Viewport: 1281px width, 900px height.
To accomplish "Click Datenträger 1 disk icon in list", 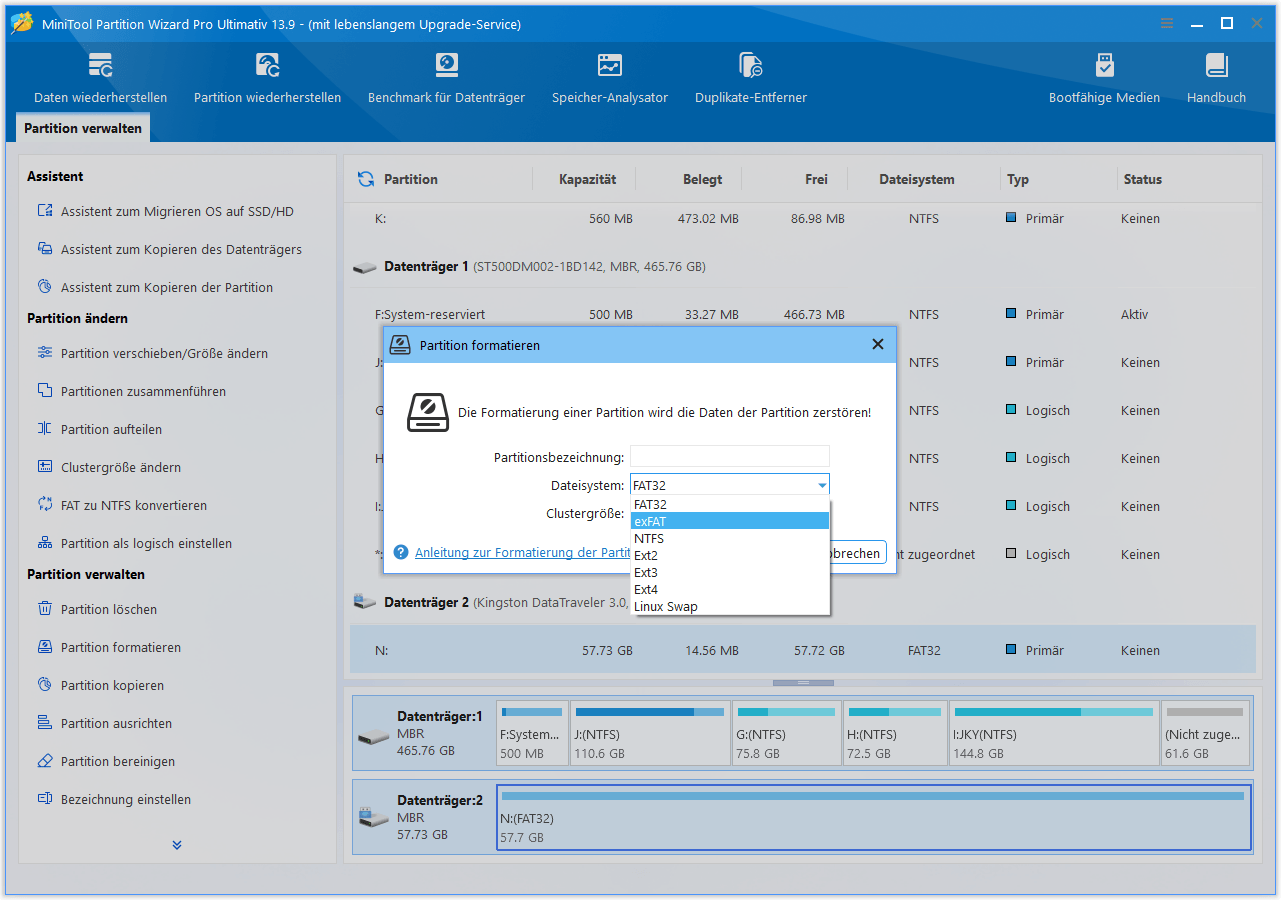I will [366, 267].
